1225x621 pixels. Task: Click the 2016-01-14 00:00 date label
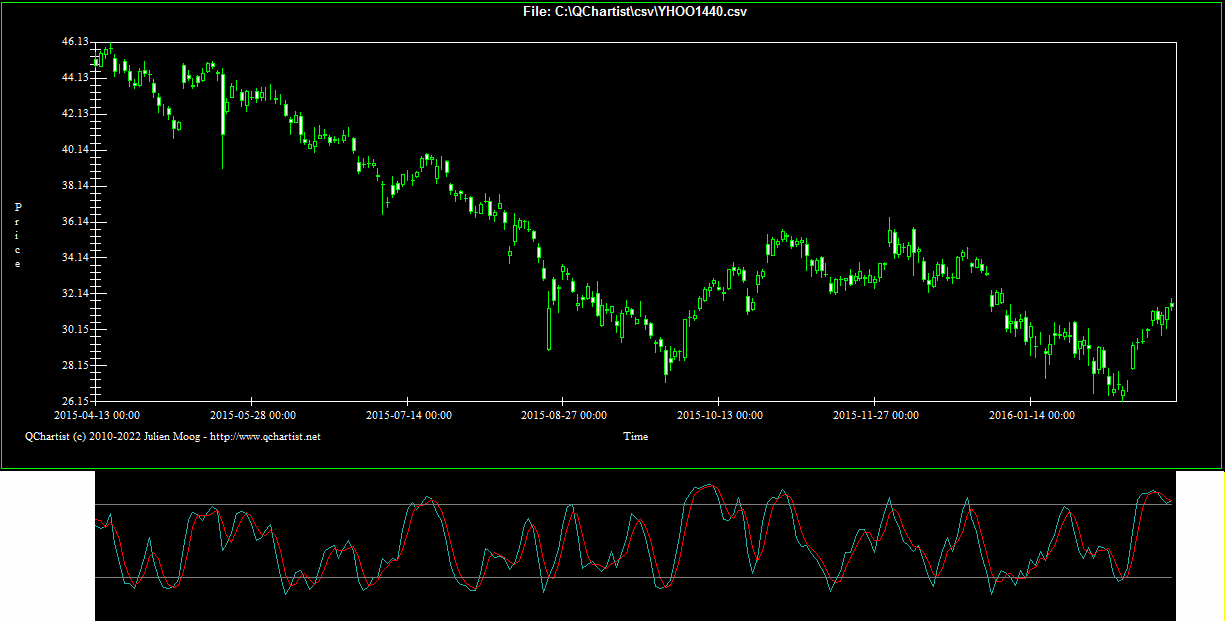(1031, 415)
